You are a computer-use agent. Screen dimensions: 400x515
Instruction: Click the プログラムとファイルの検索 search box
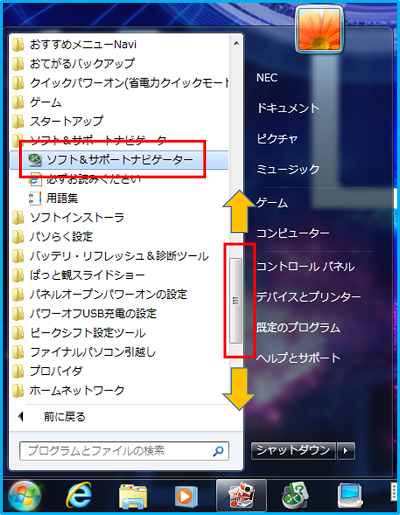tap(124, 451)
